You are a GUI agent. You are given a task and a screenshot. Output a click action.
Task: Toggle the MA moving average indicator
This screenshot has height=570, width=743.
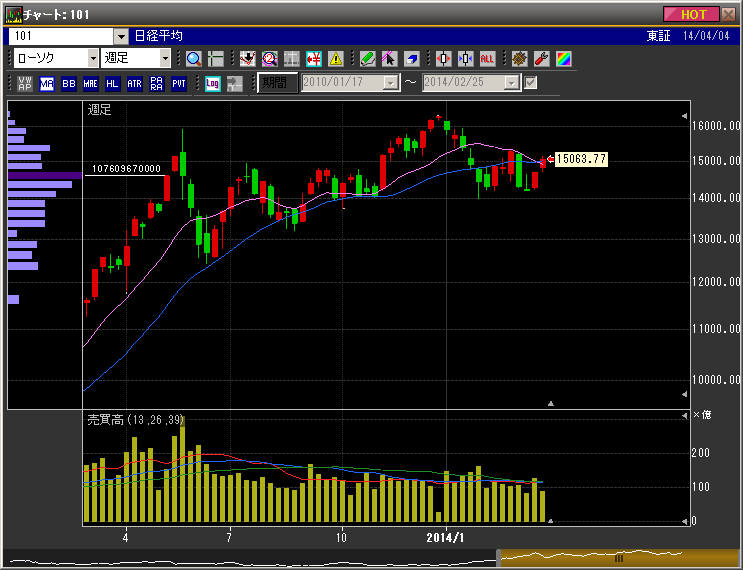(x=47, y=83)
